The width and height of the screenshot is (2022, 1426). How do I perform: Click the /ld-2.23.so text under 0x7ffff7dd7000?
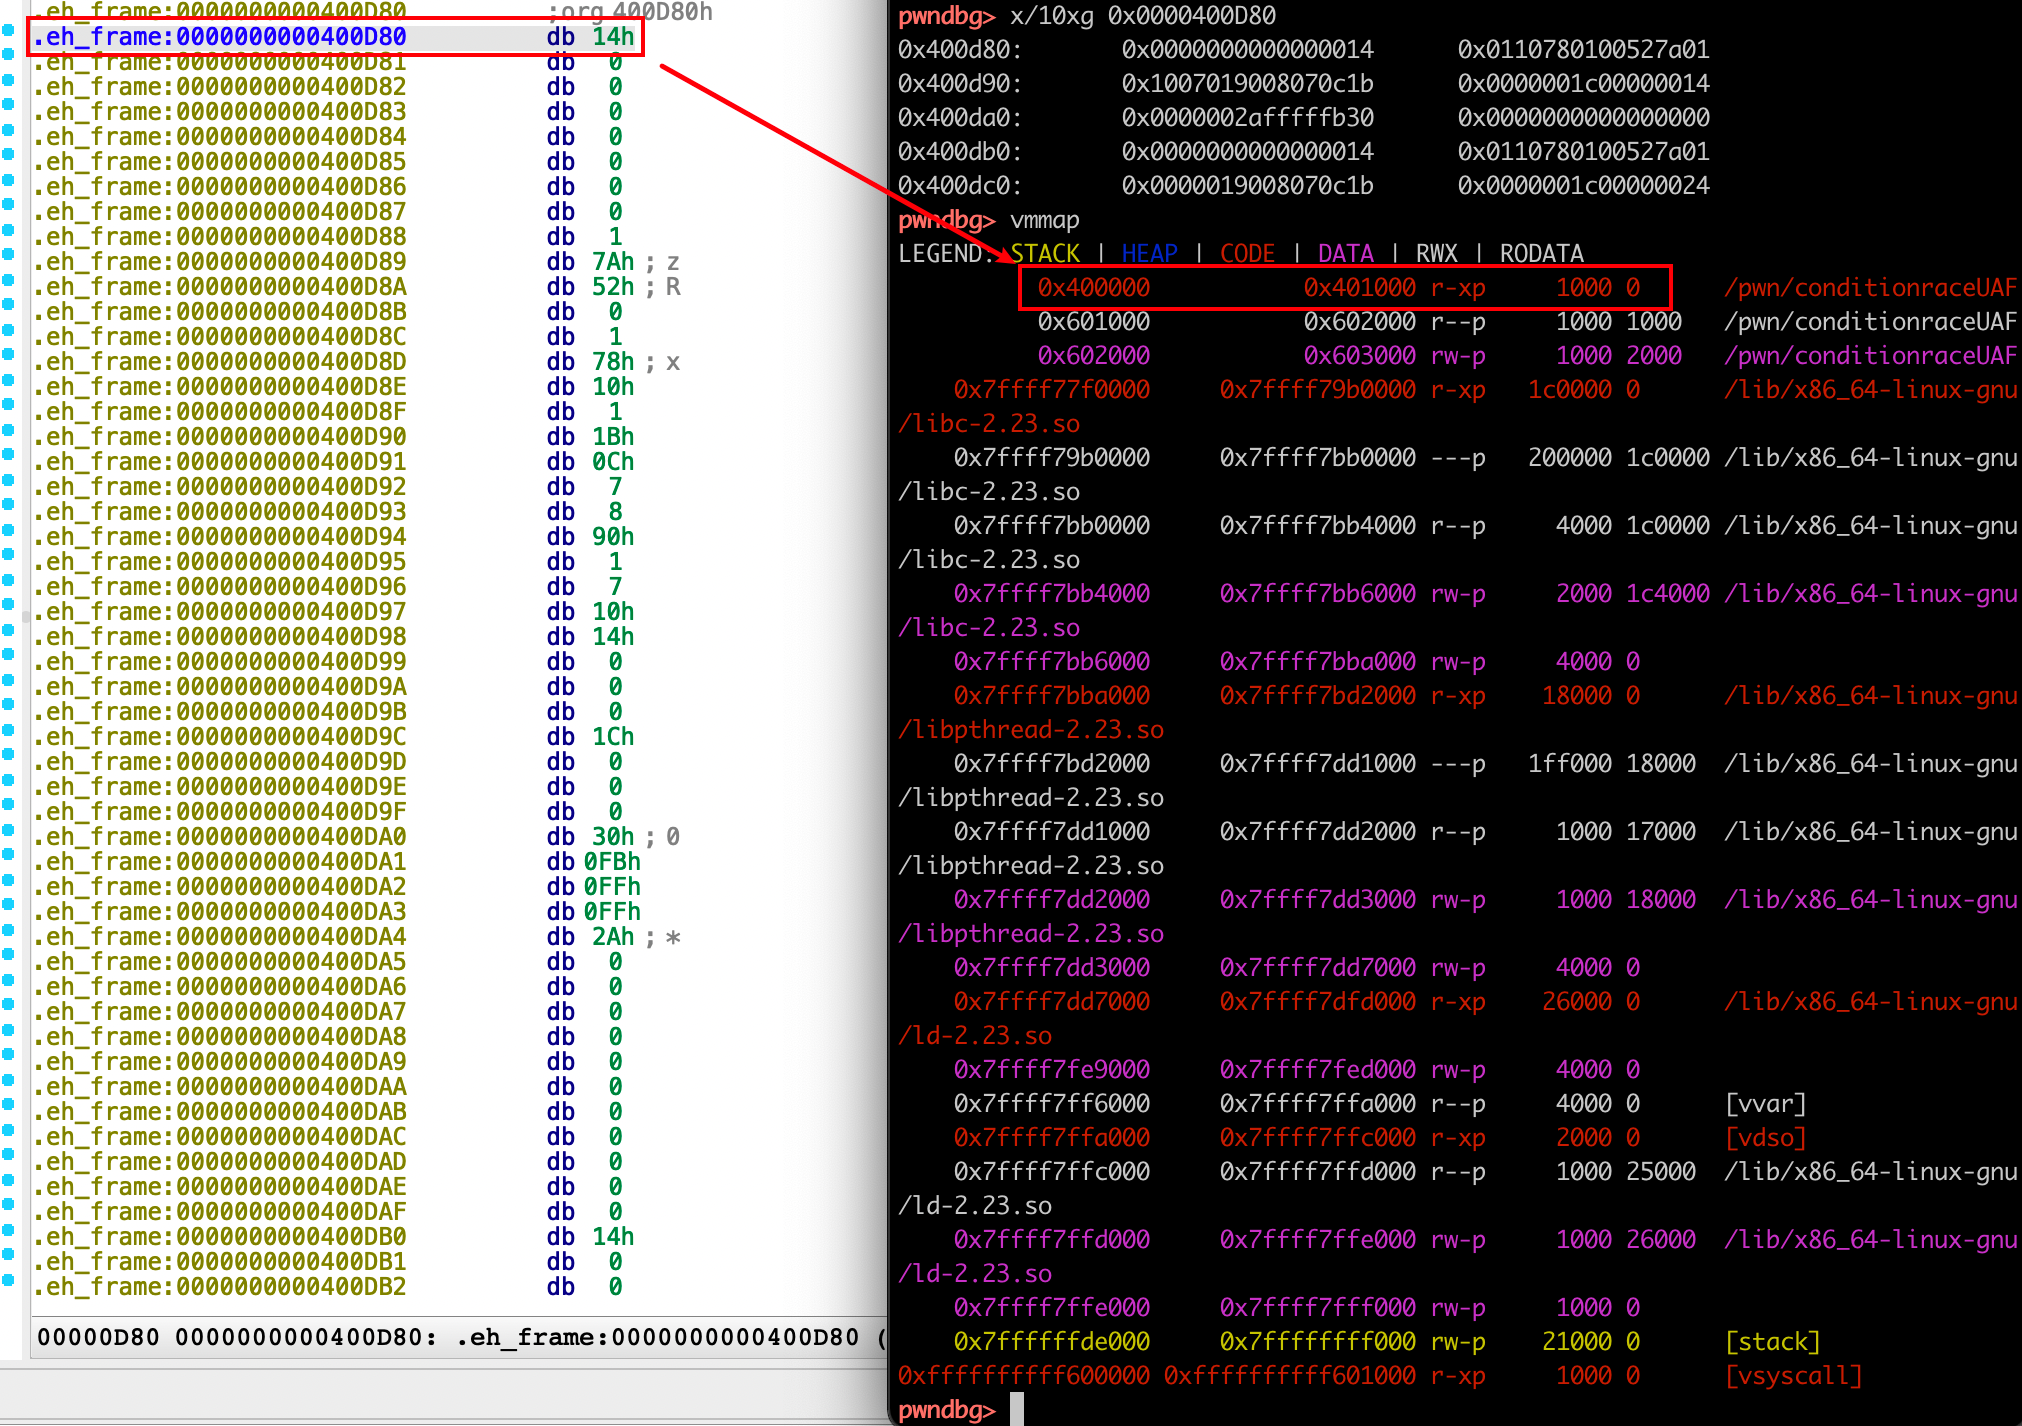coord(975,1036)
